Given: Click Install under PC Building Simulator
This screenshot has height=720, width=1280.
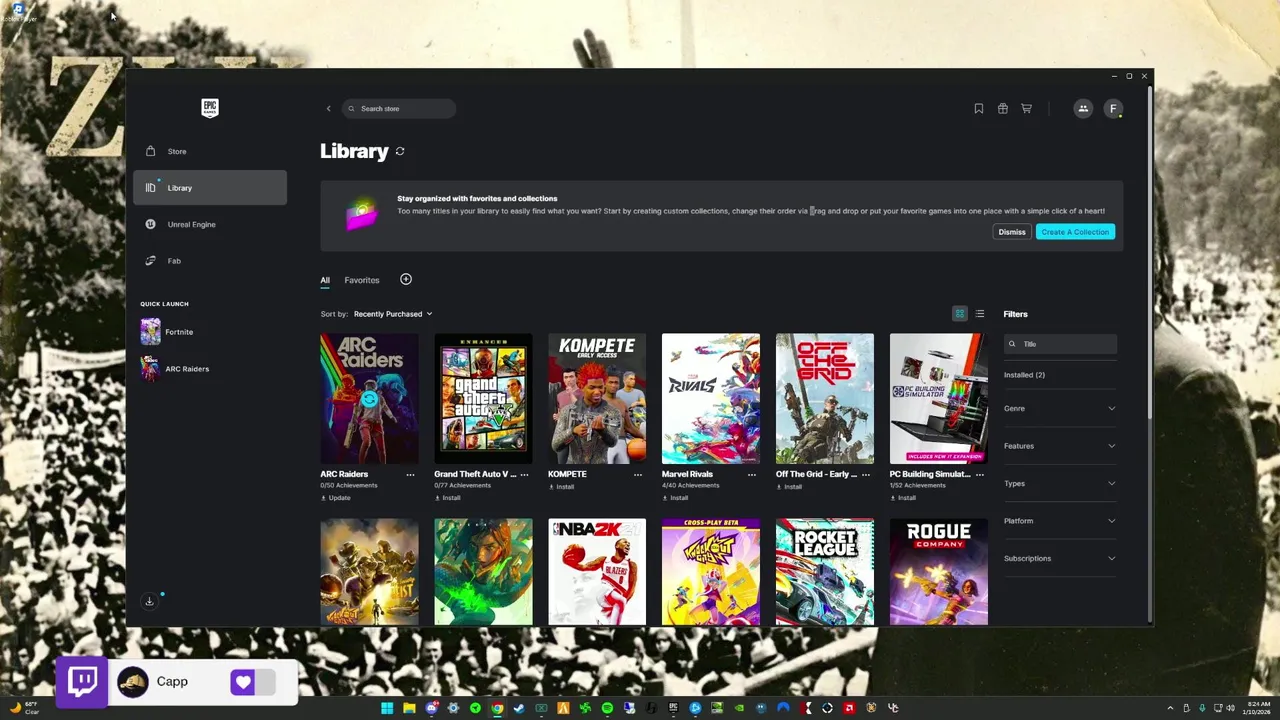Looking at the screenshot, I should coord(904,498).
